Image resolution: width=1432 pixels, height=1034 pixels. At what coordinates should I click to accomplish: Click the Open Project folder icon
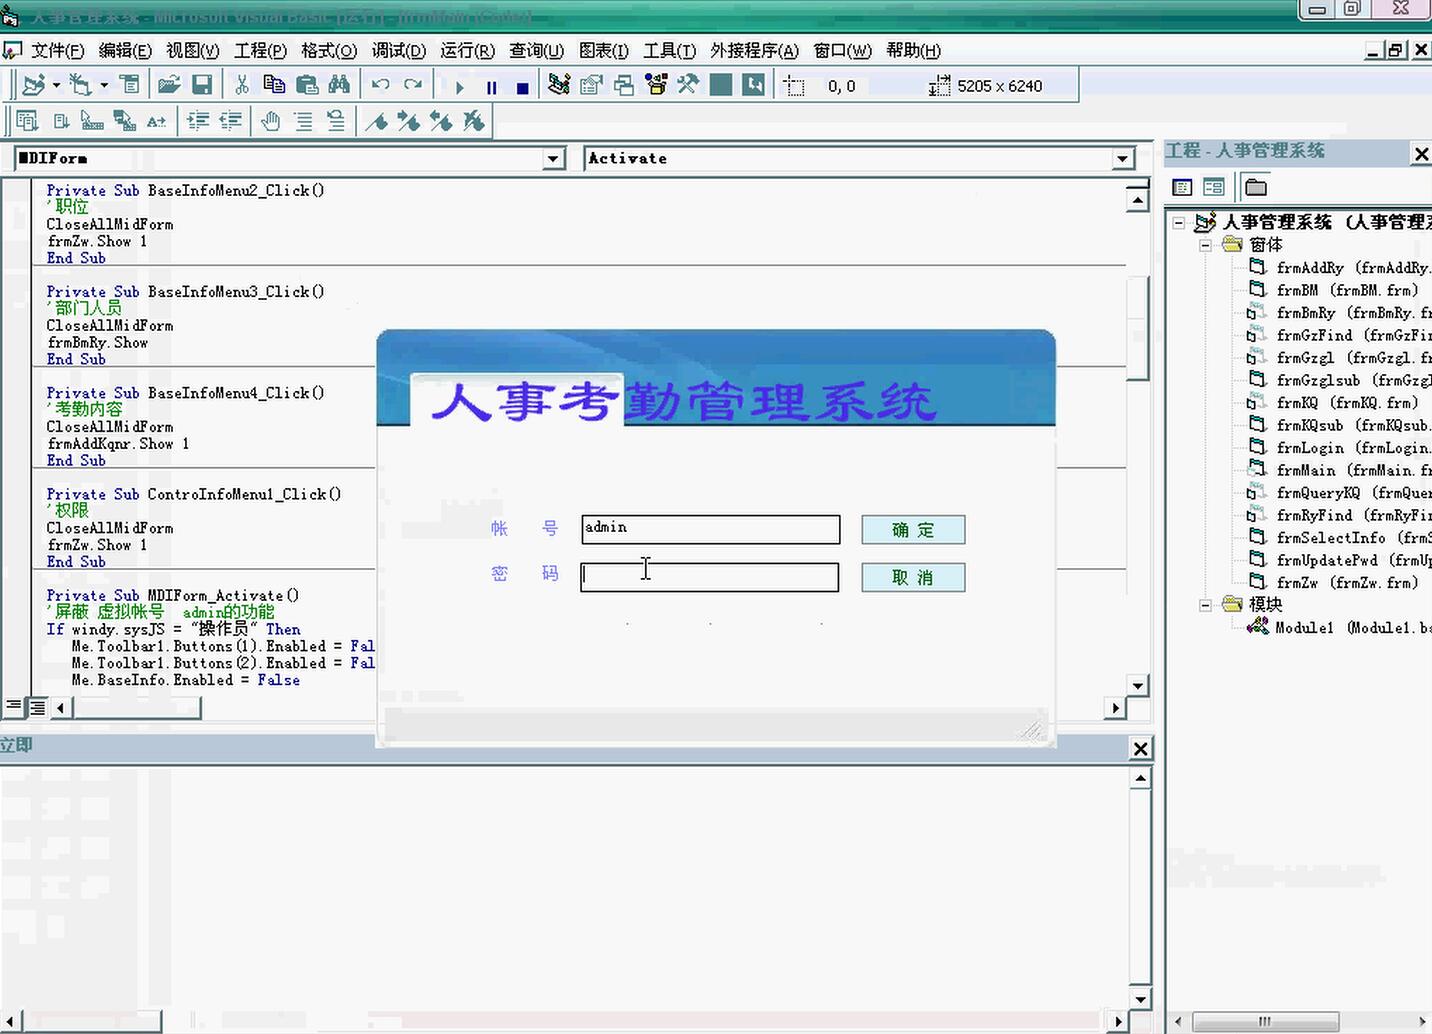pyautogui.click(x=169, y=85)
